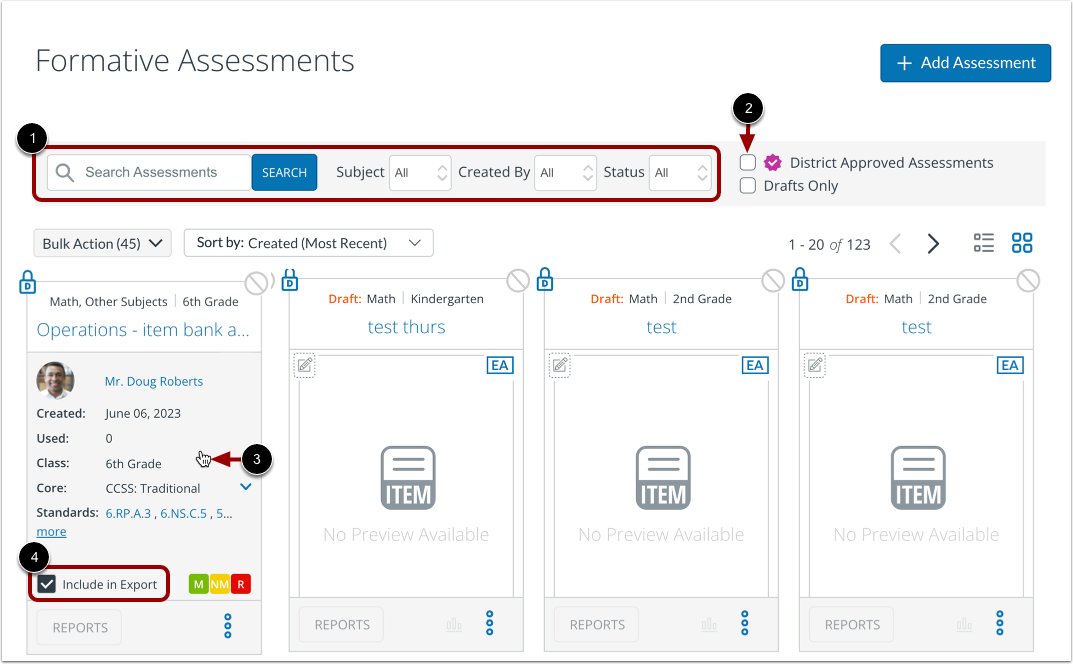
Task: Change the Sort by Created dropdown
Action: pyautogui.click(x=308, y=242)
